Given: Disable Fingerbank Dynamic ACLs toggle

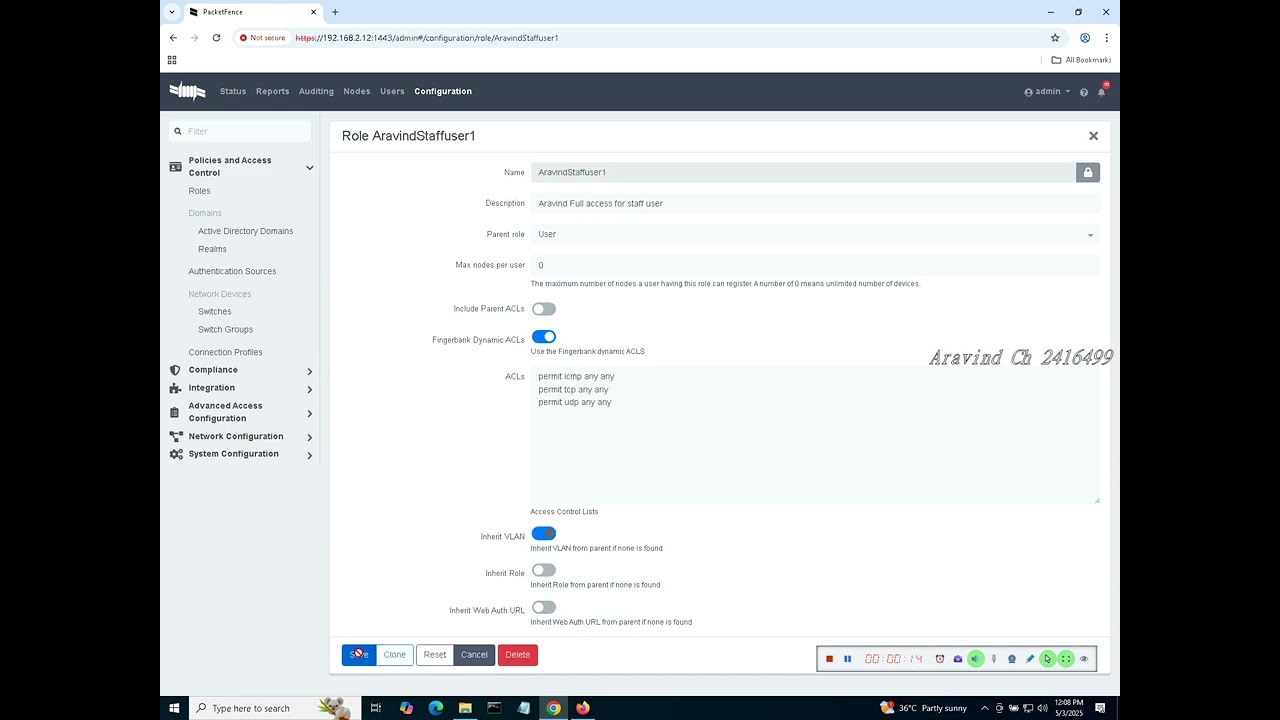Looking at the screenshot, I should click(543, 337).
